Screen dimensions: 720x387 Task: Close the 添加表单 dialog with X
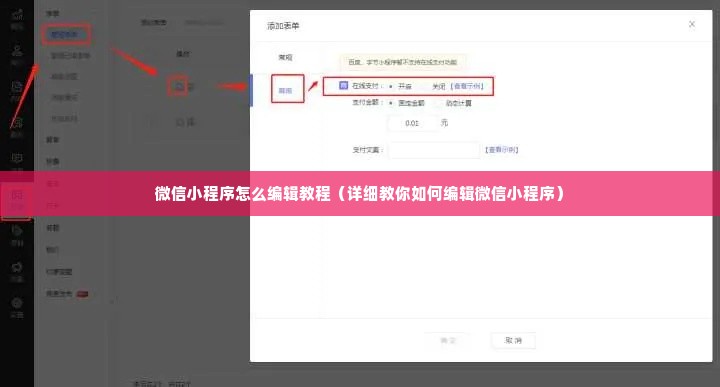click(x=692, y=24)
